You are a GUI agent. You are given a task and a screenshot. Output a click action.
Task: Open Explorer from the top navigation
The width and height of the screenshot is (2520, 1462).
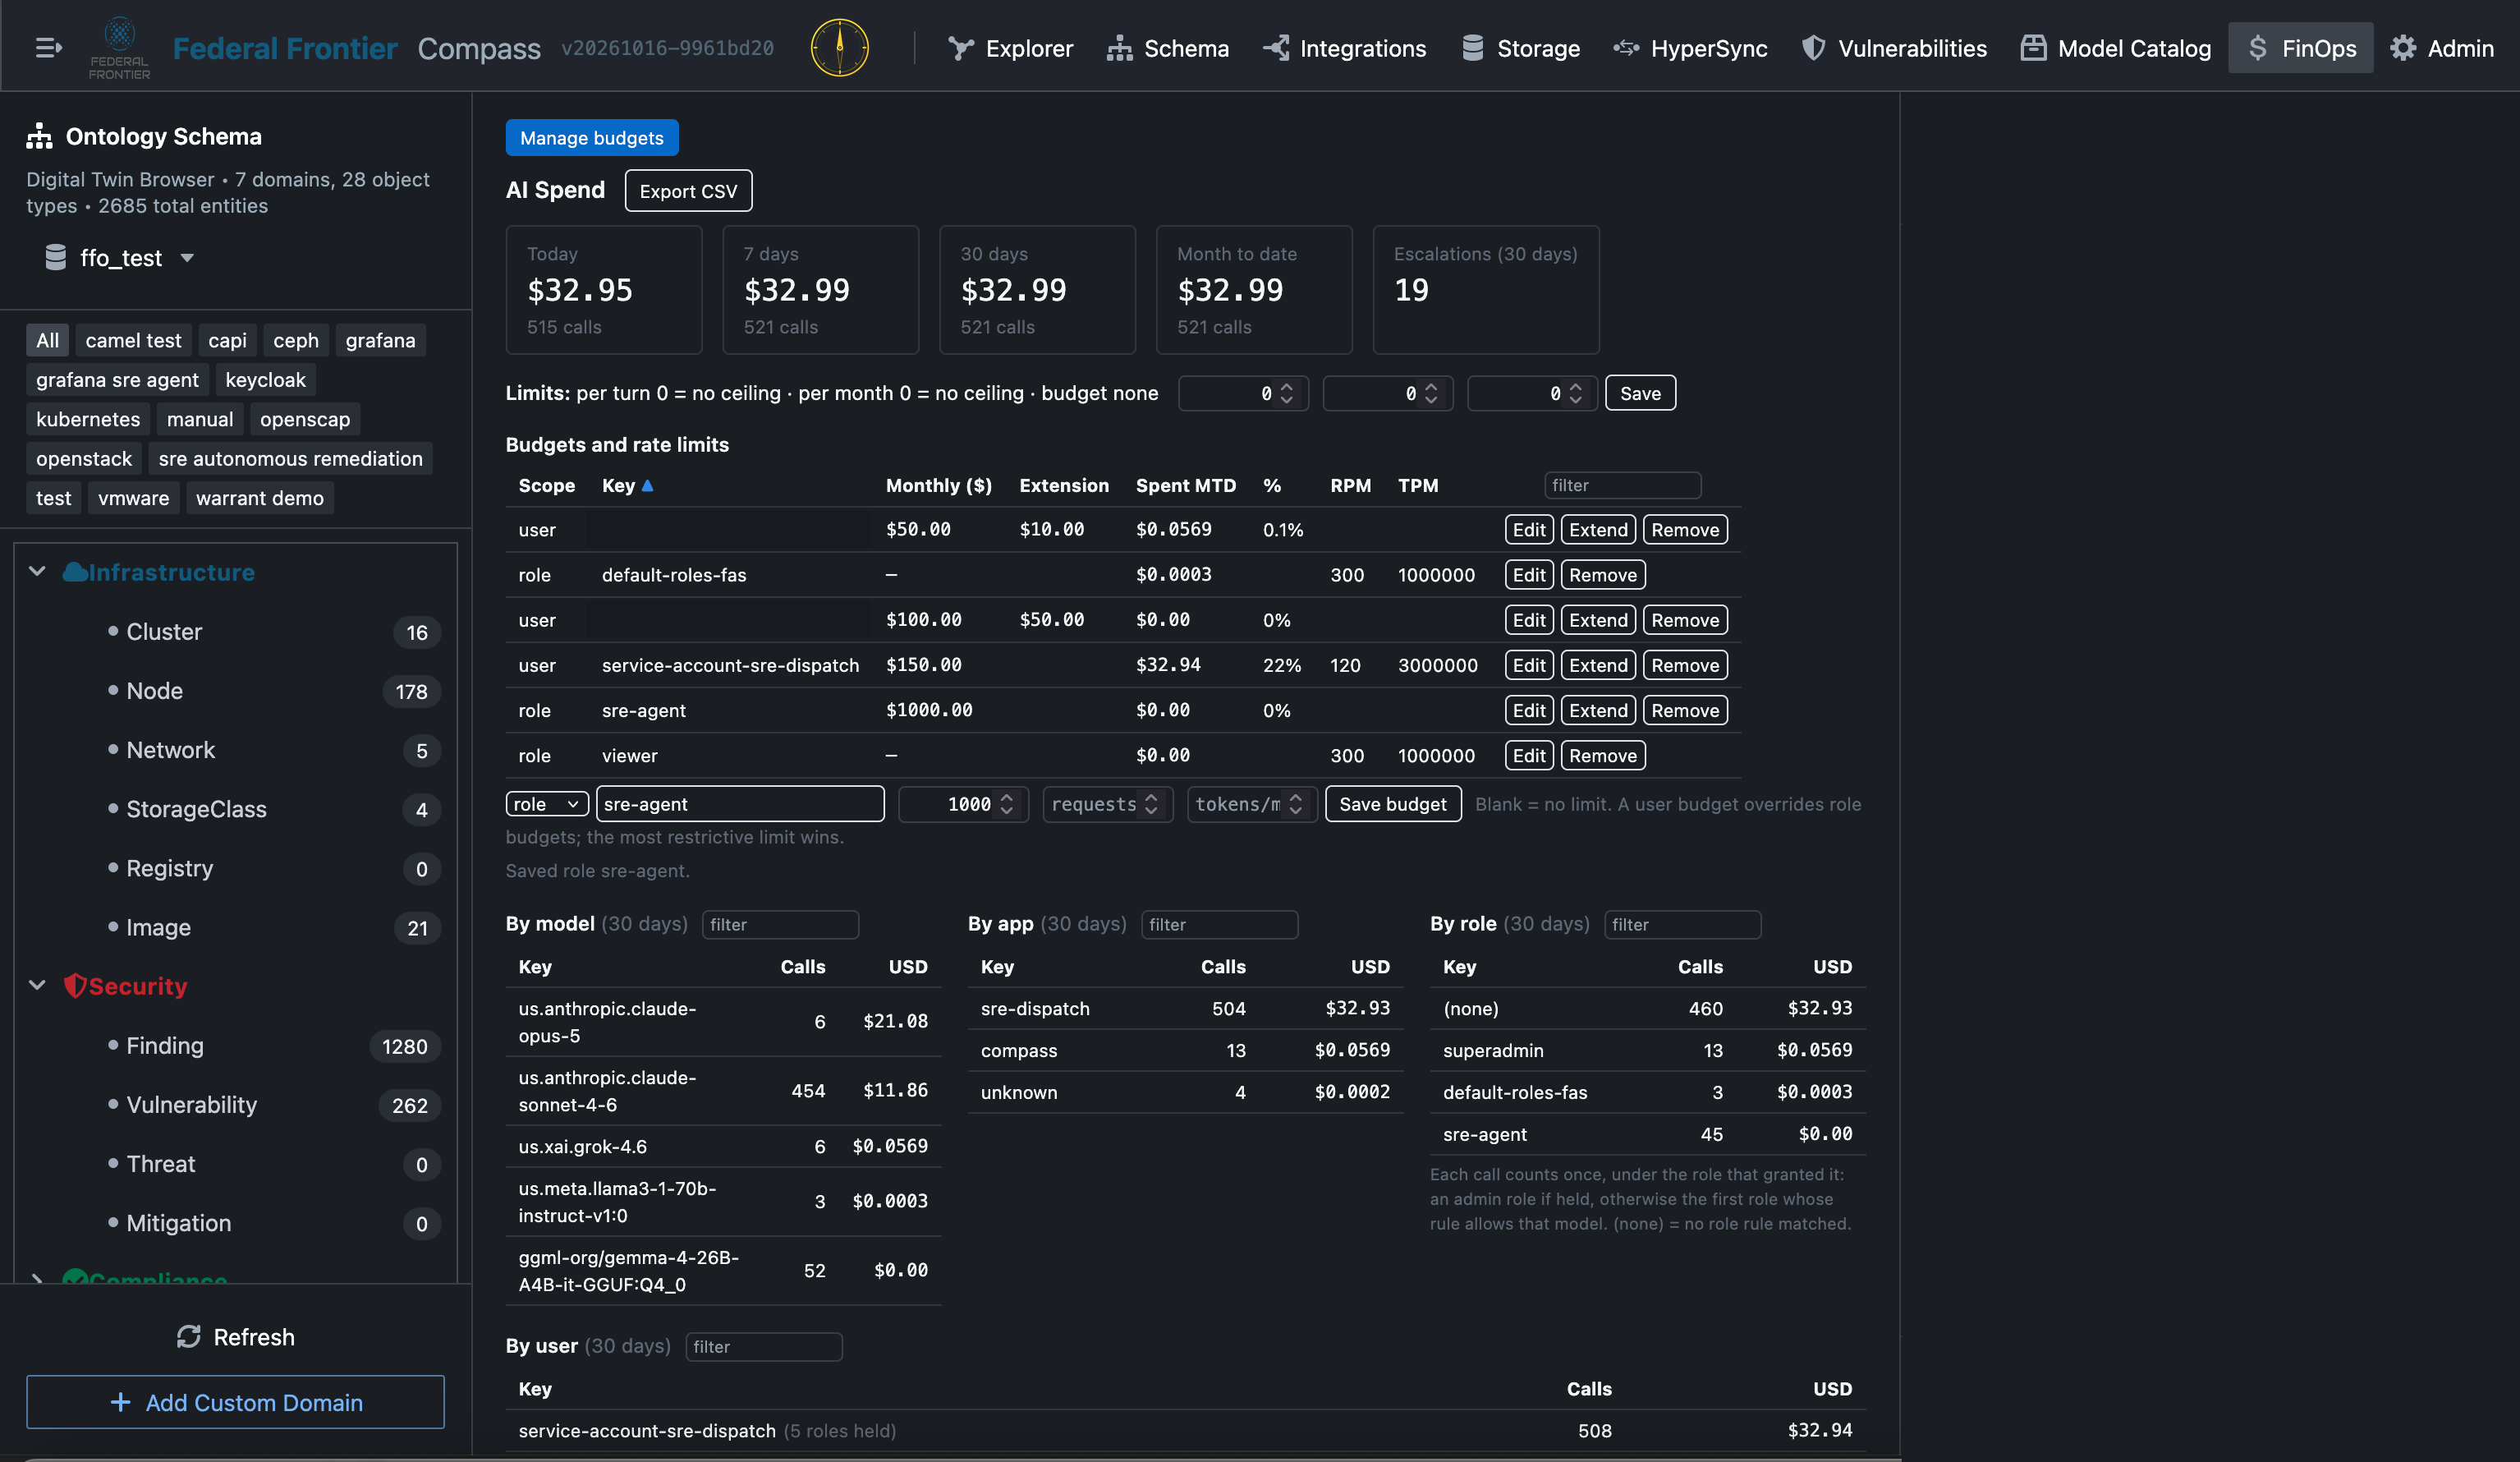(1010, 47)
